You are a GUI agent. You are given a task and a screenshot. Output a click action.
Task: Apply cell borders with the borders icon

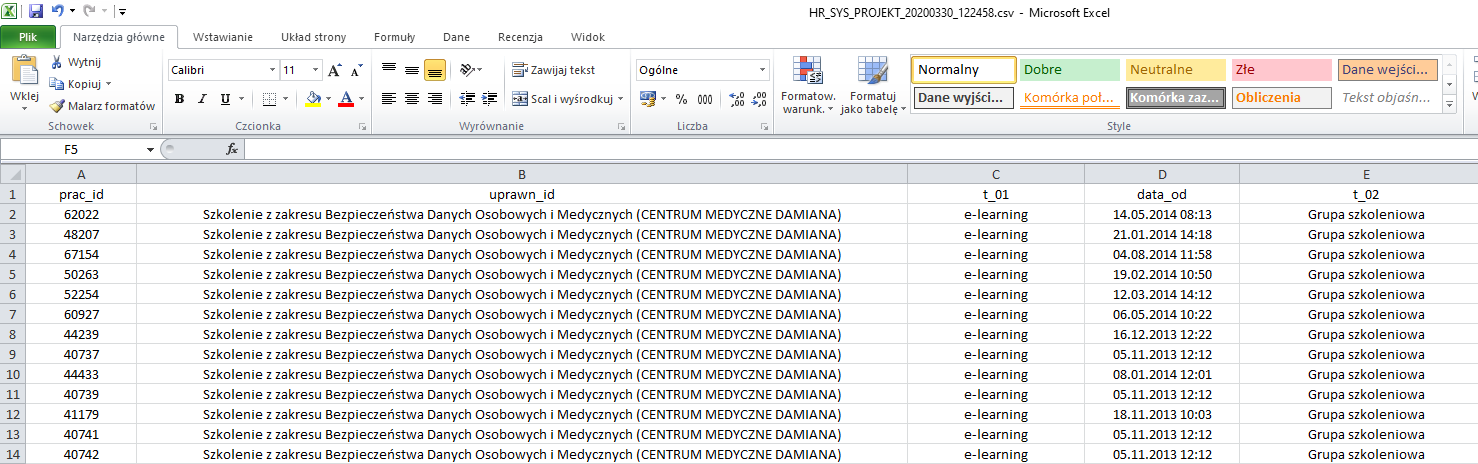[x=268, y=99]
